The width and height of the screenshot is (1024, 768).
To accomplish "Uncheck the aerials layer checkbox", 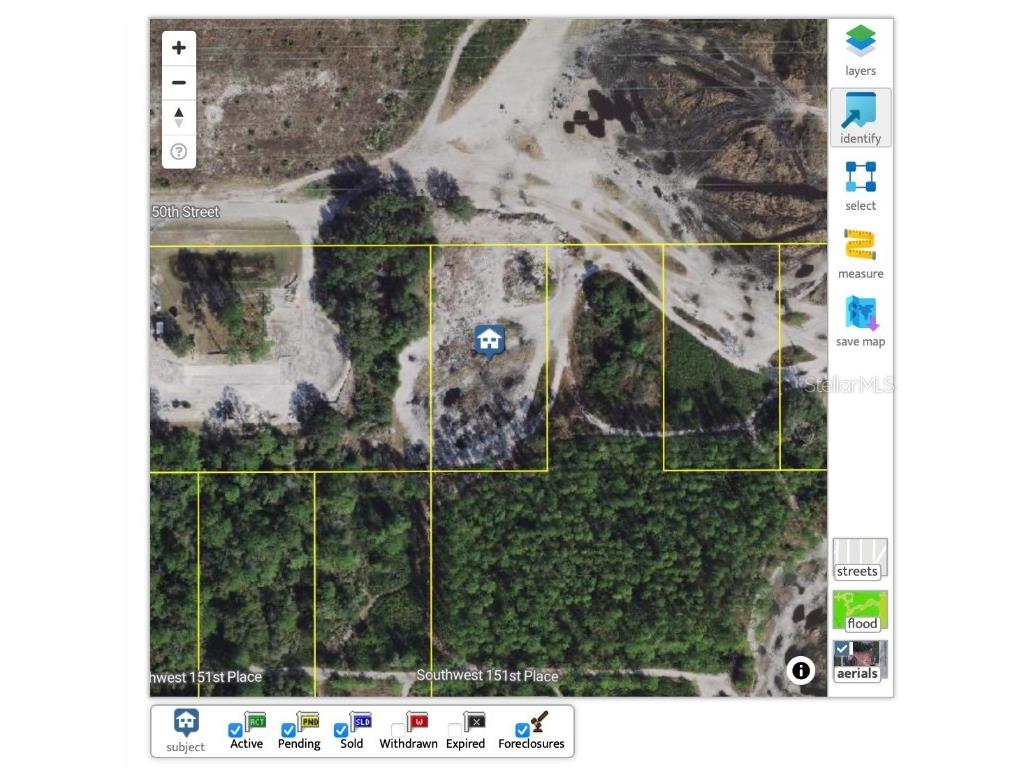I will pyautogui.click(x=841, y=648).
